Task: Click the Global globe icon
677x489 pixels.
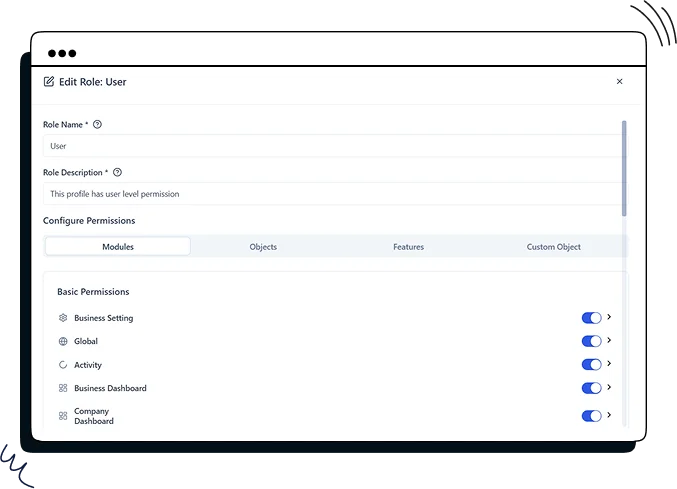Action: click(x=63, y=341)
